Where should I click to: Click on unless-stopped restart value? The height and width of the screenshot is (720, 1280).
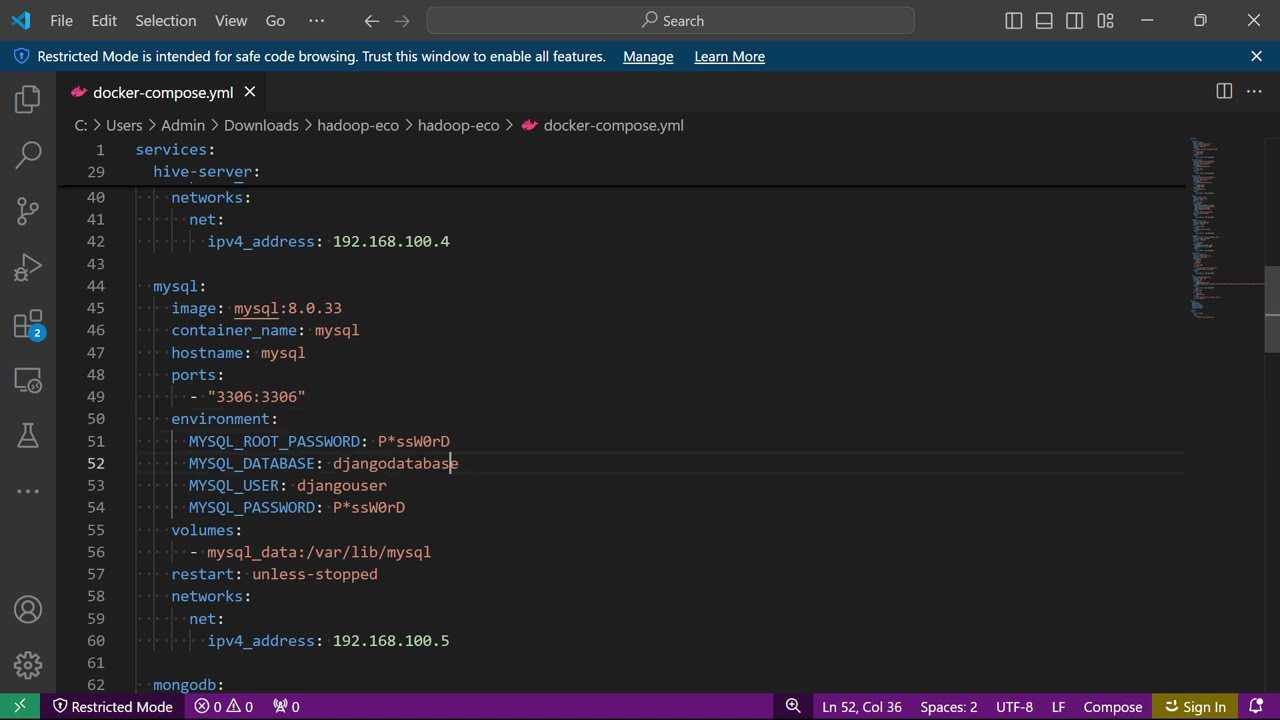tap(315, 574)
